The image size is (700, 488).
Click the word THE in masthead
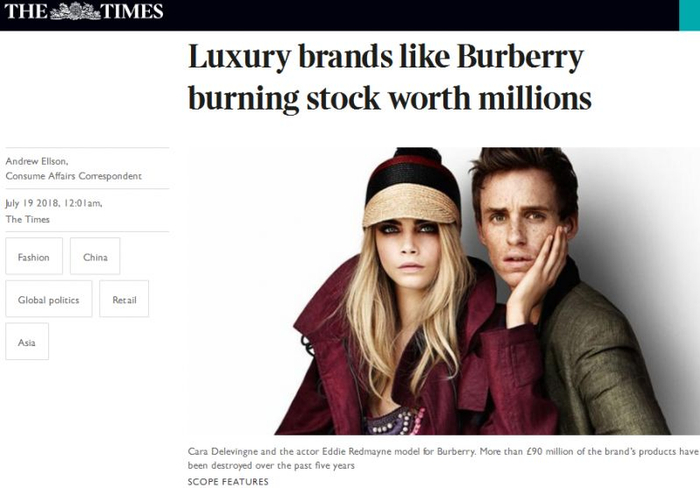tap(26, 11)
